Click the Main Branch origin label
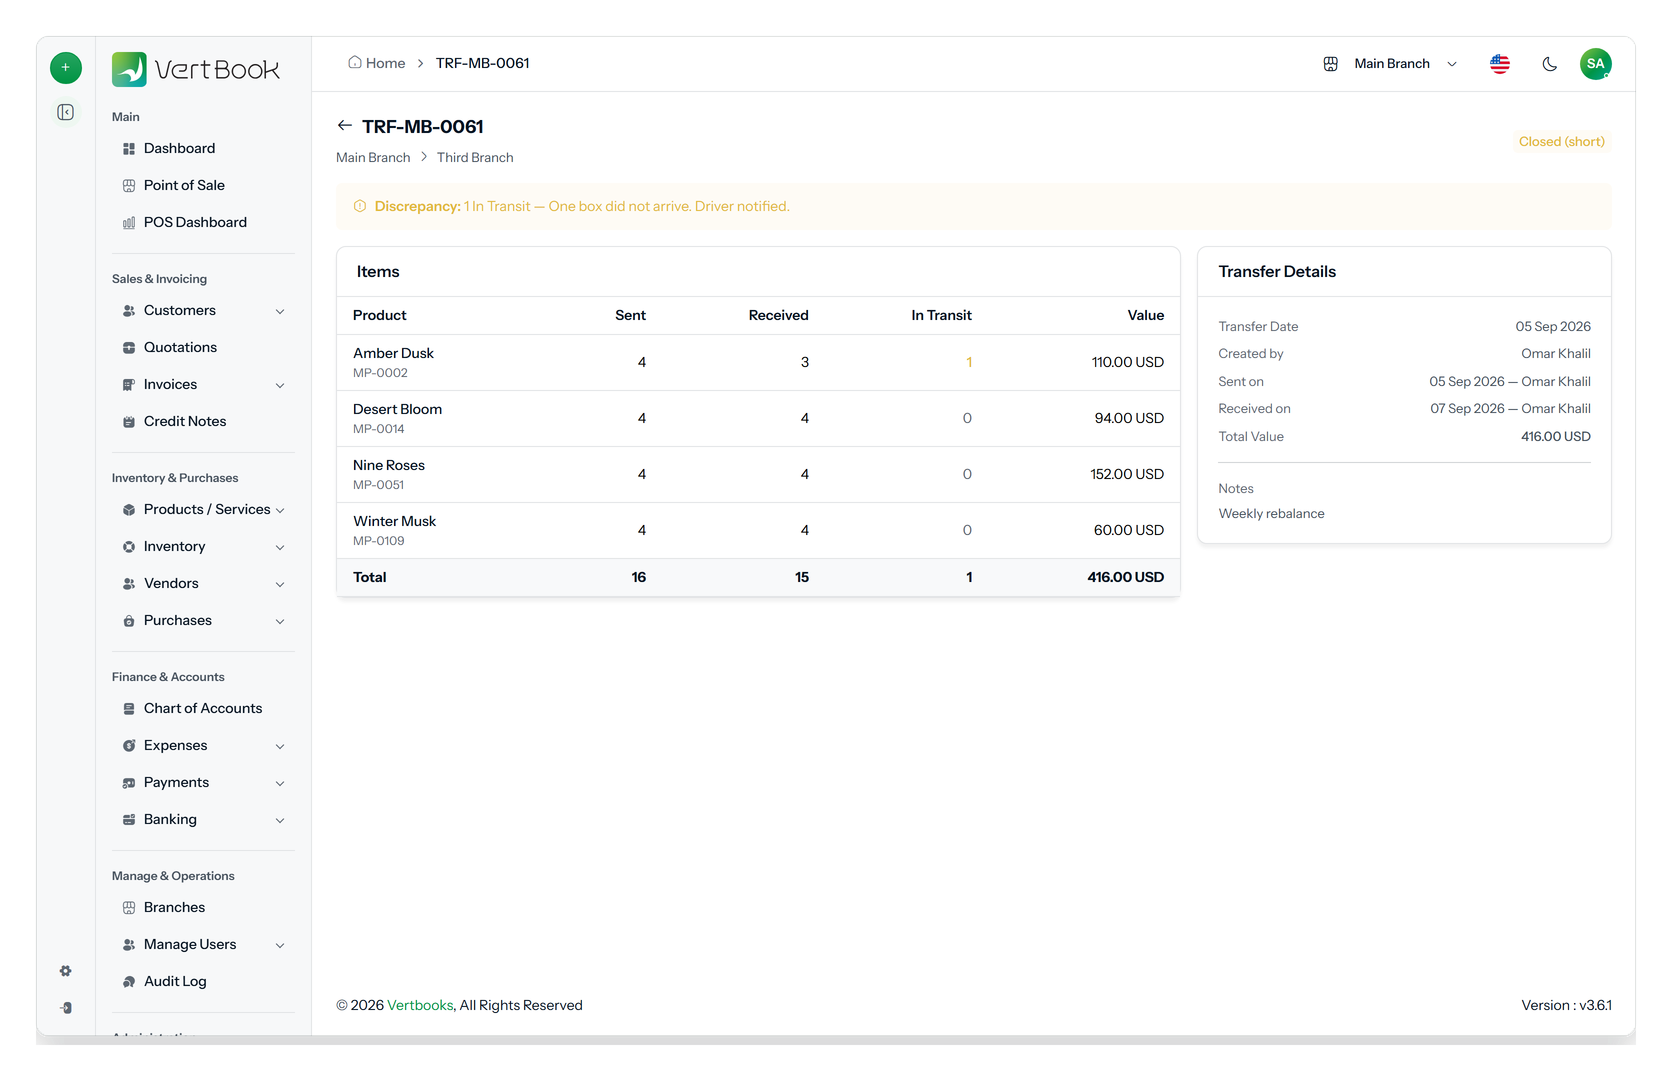Screen dimensions: 1672x1072 373,158
